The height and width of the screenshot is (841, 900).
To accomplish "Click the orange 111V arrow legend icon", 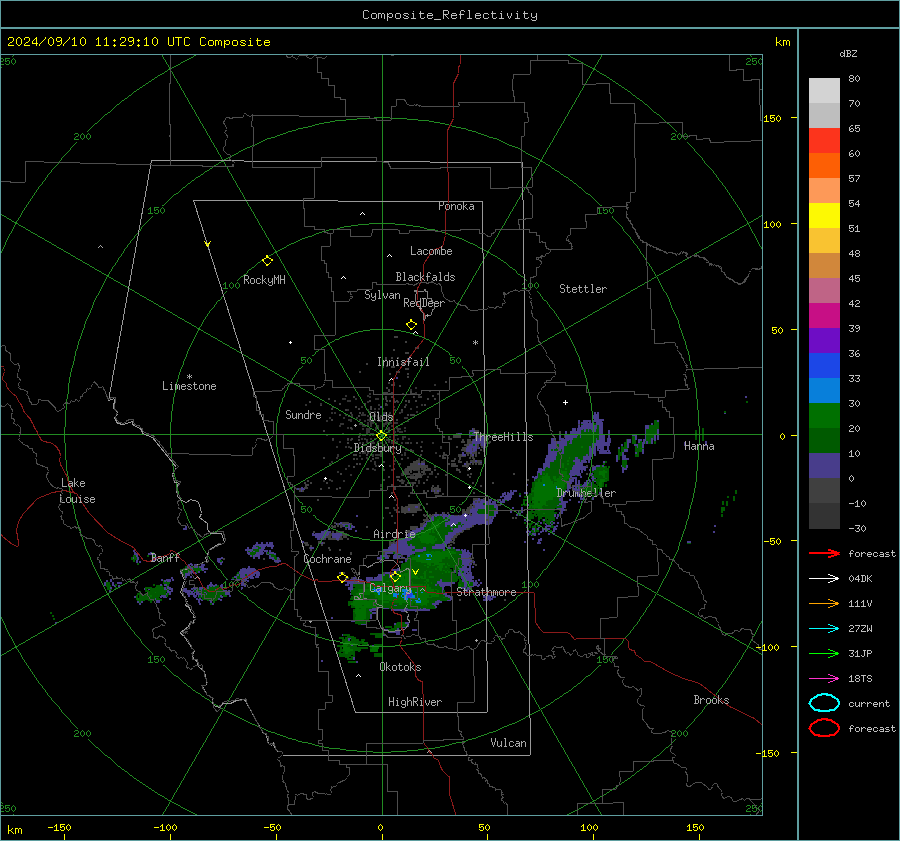I will (824, 603).
